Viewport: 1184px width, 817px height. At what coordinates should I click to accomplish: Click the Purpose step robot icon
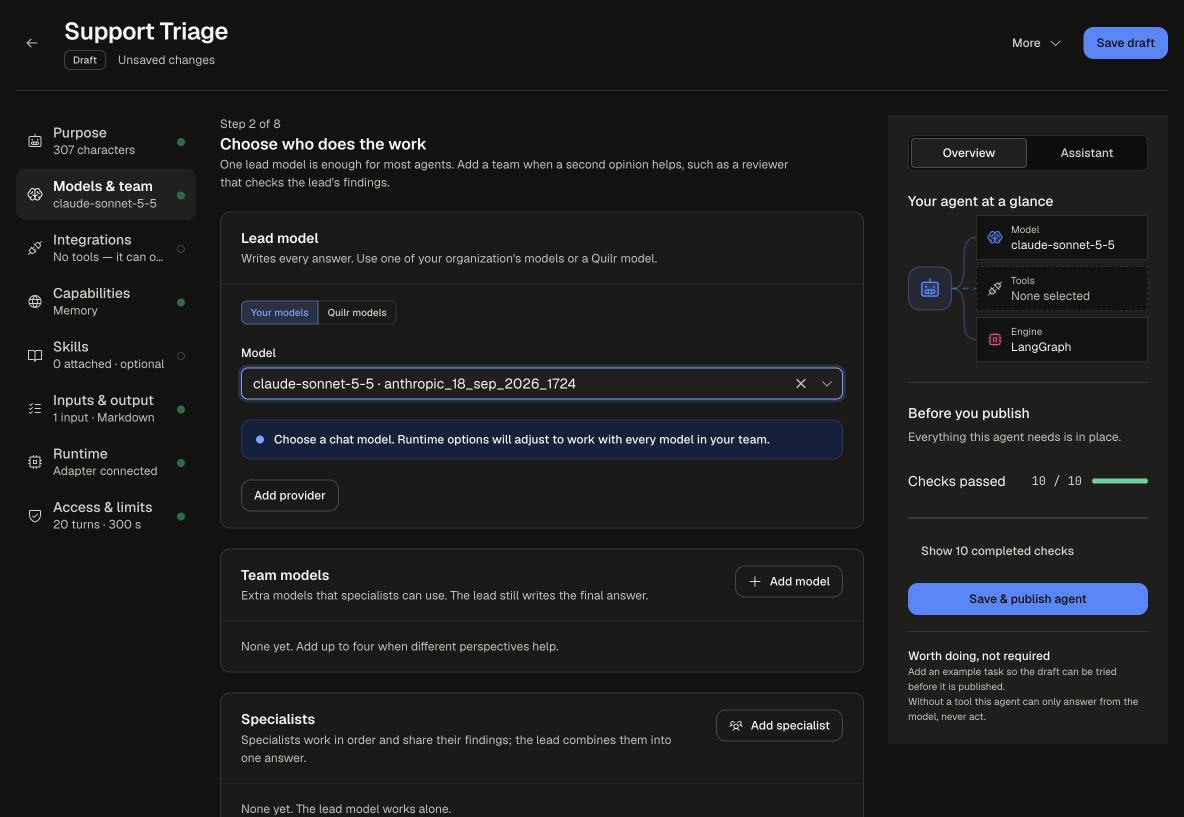coord(35,141)
